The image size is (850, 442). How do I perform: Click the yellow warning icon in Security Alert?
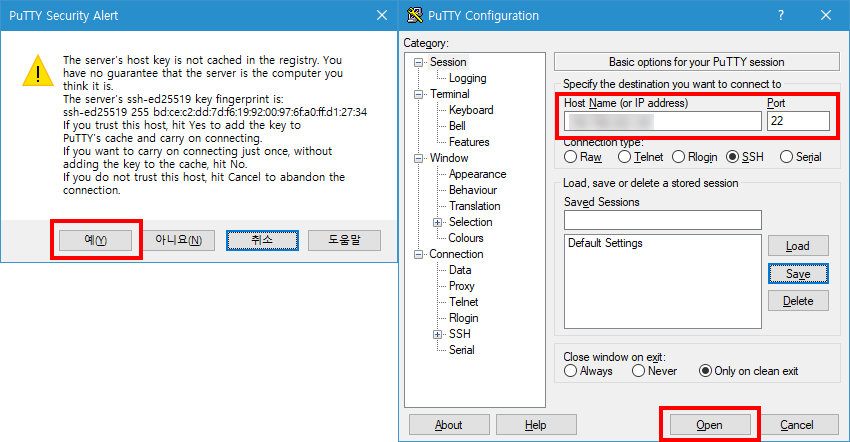tap(38, 71)
